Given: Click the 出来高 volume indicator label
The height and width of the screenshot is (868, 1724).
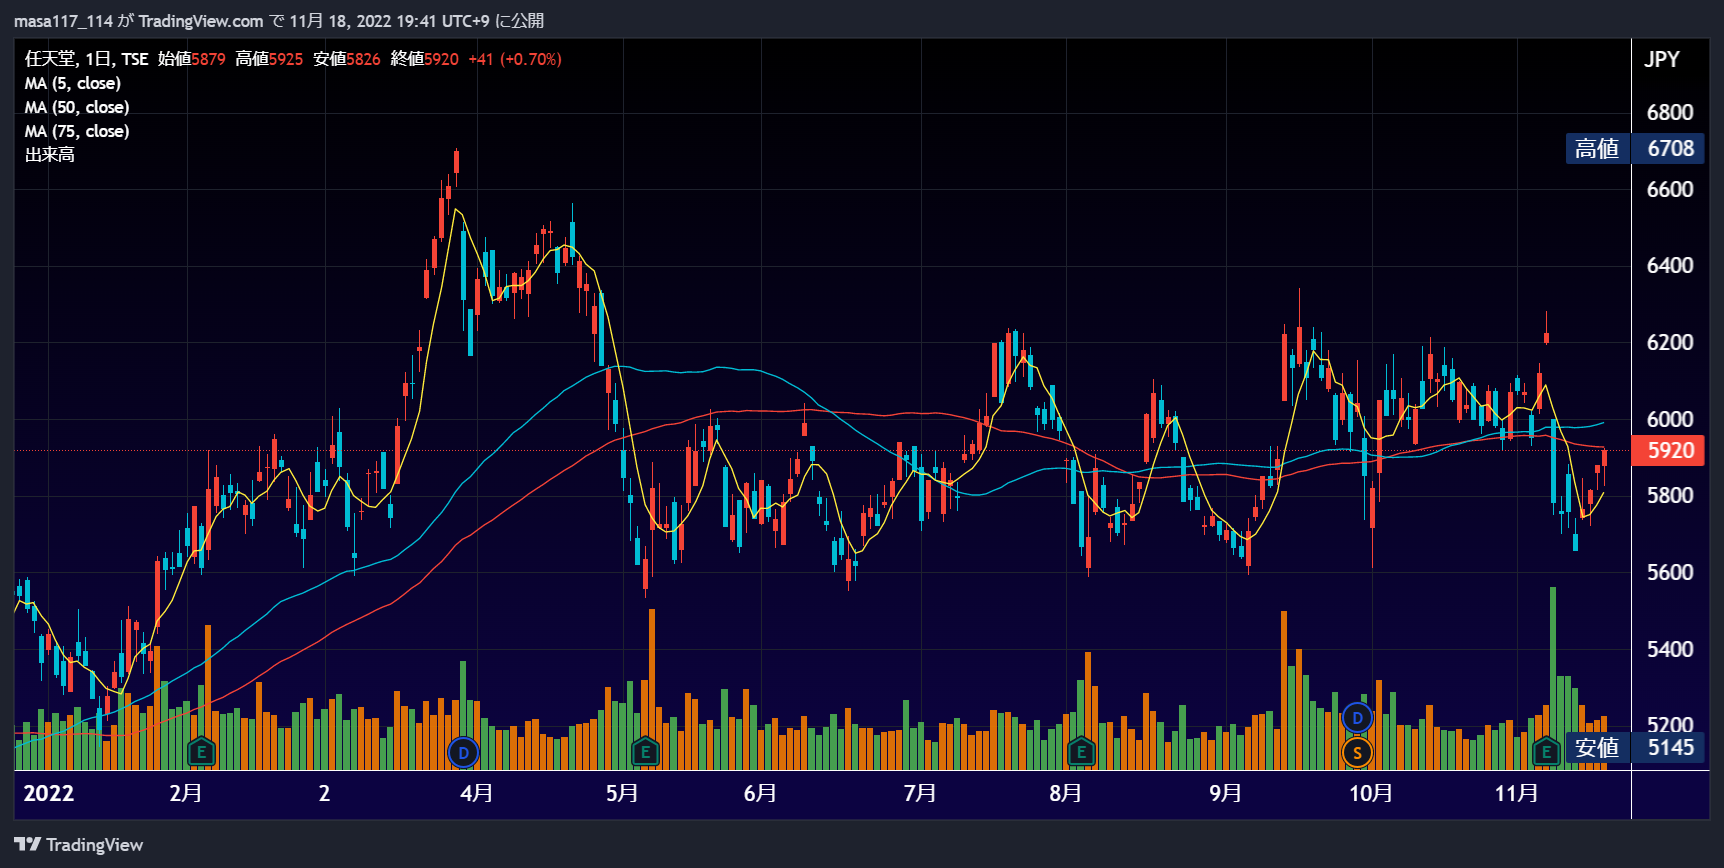Looking at the screenshot, I should 50,155.
